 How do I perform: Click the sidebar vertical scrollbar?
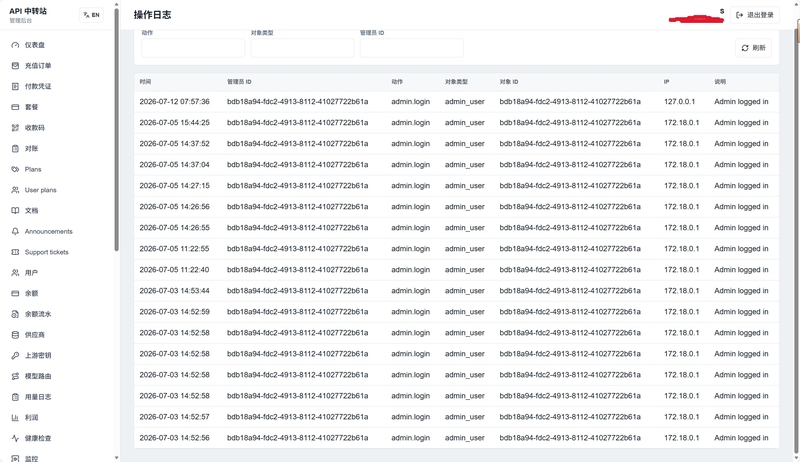pos(116,130)
